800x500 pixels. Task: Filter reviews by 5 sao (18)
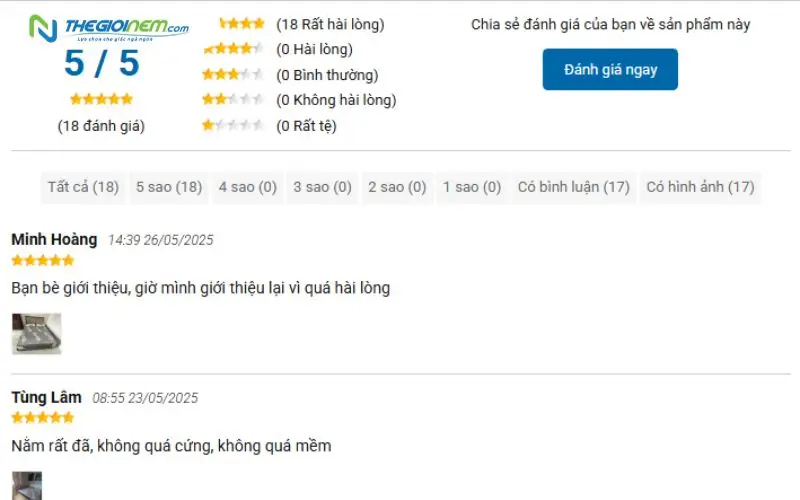point(169,187)
